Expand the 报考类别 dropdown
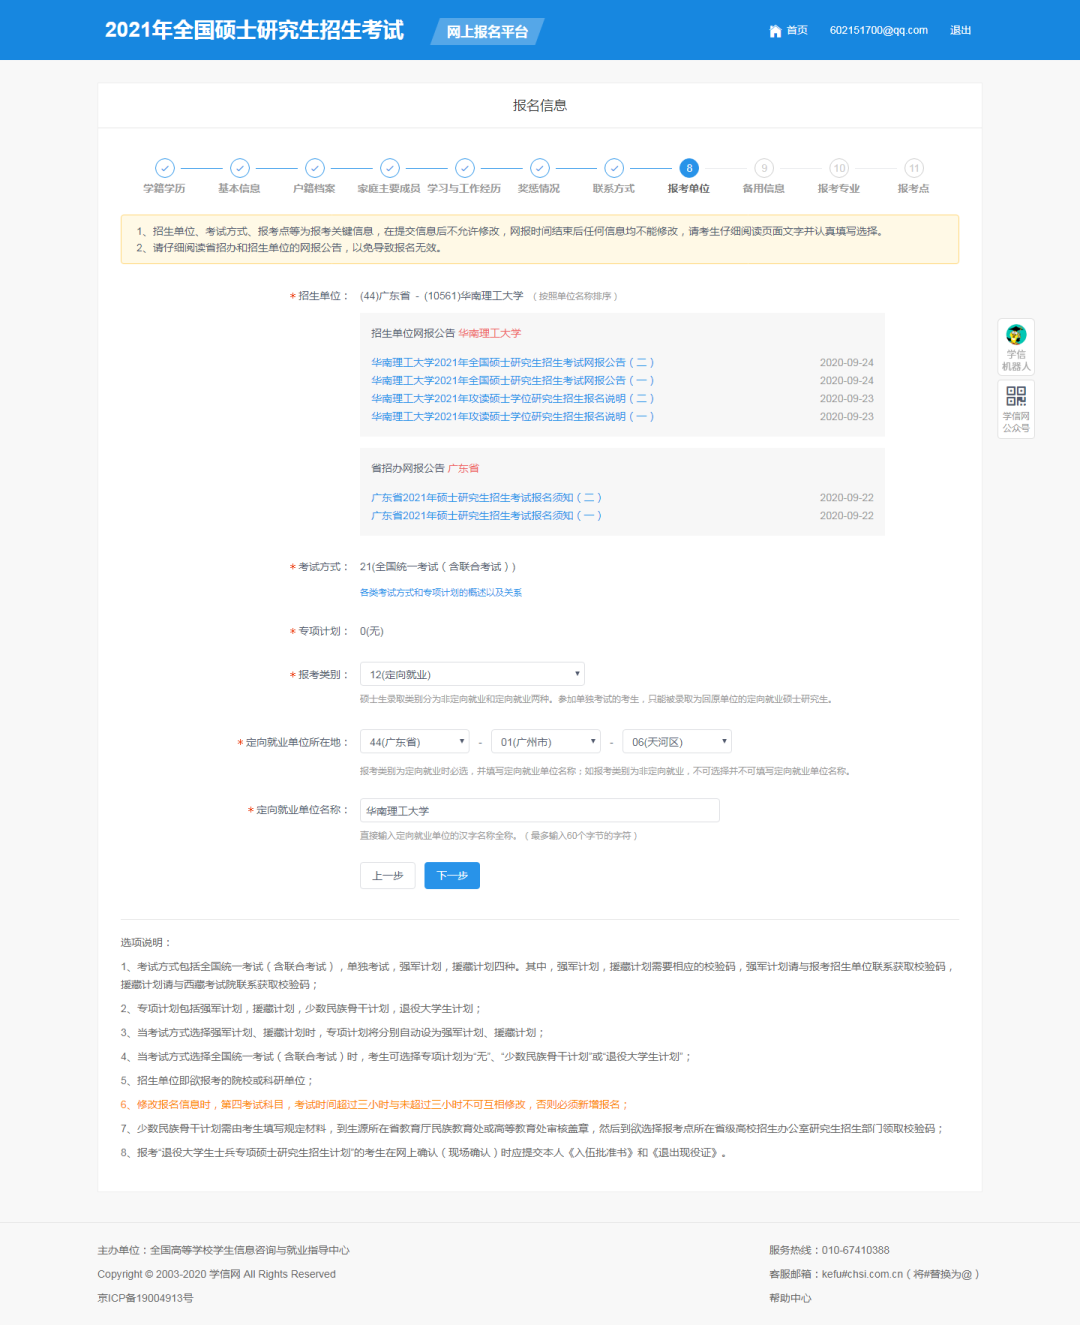The height and width of the screenshot is (1325, 1080). [472, 674]
